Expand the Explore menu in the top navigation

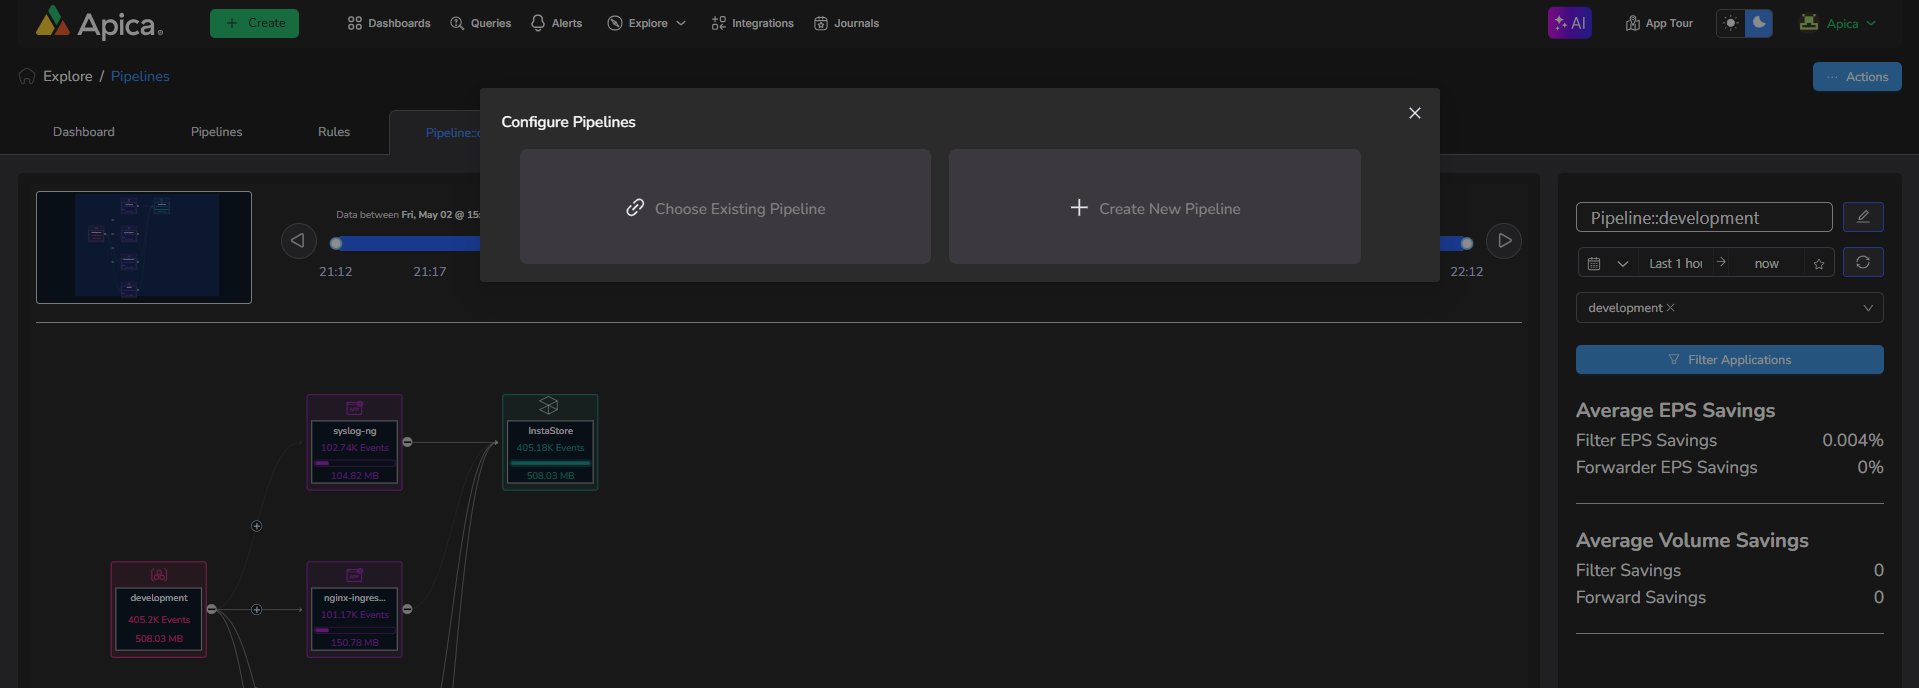[x=647, y=23]
